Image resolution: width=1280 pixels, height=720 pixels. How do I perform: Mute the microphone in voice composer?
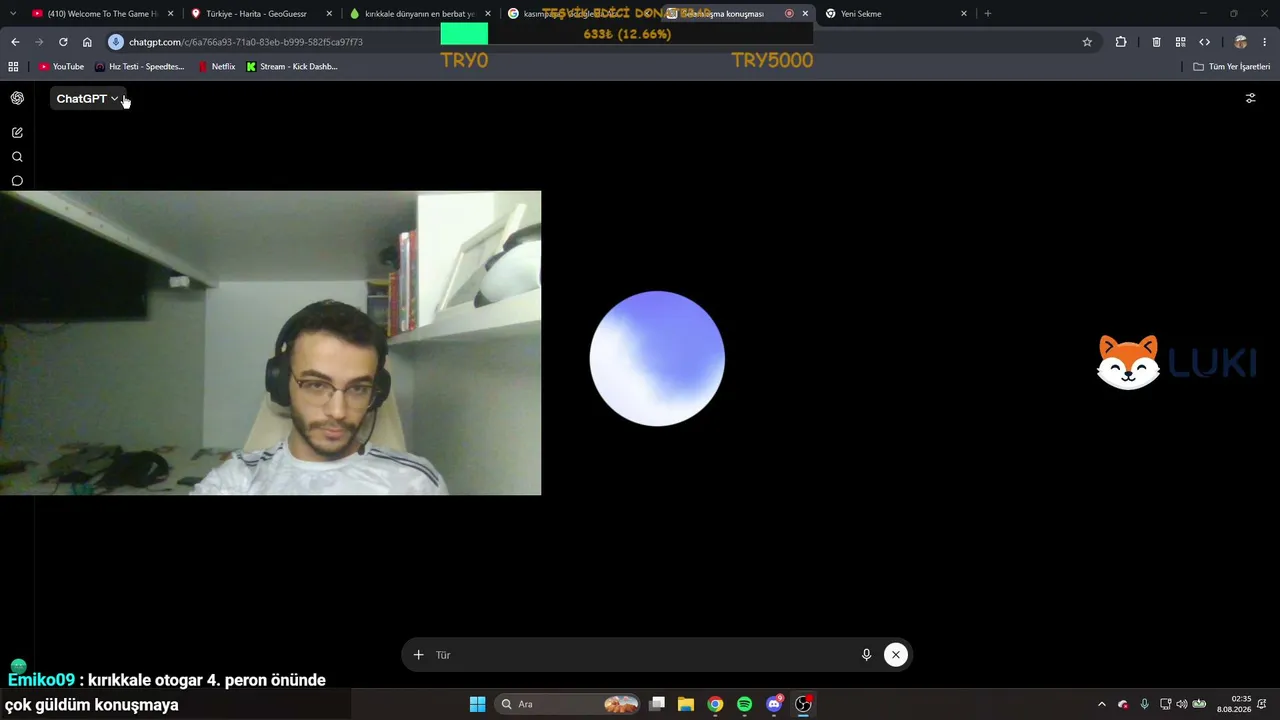tap(867, 655)
